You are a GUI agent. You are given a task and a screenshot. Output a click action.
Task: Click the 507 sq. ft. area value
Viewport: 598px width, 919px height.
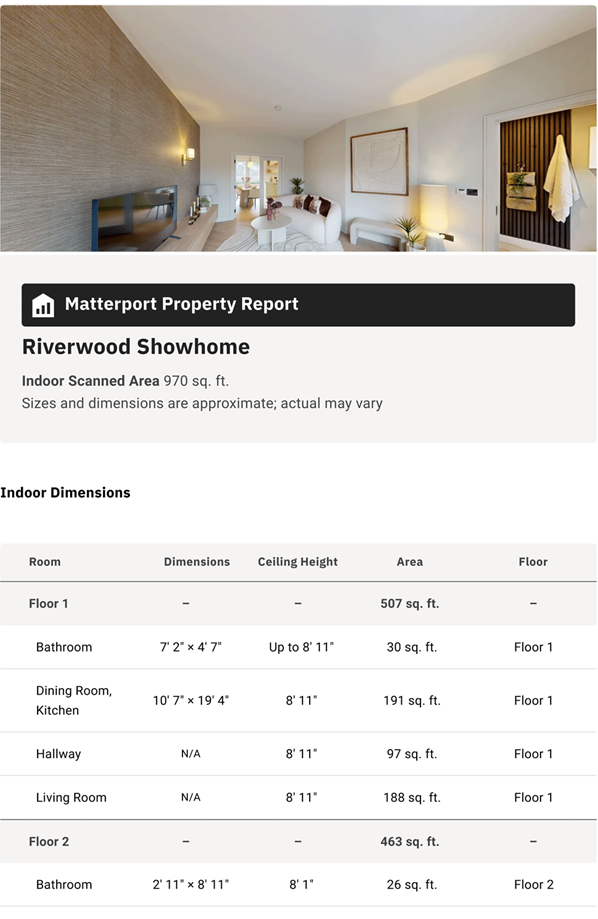410,604
